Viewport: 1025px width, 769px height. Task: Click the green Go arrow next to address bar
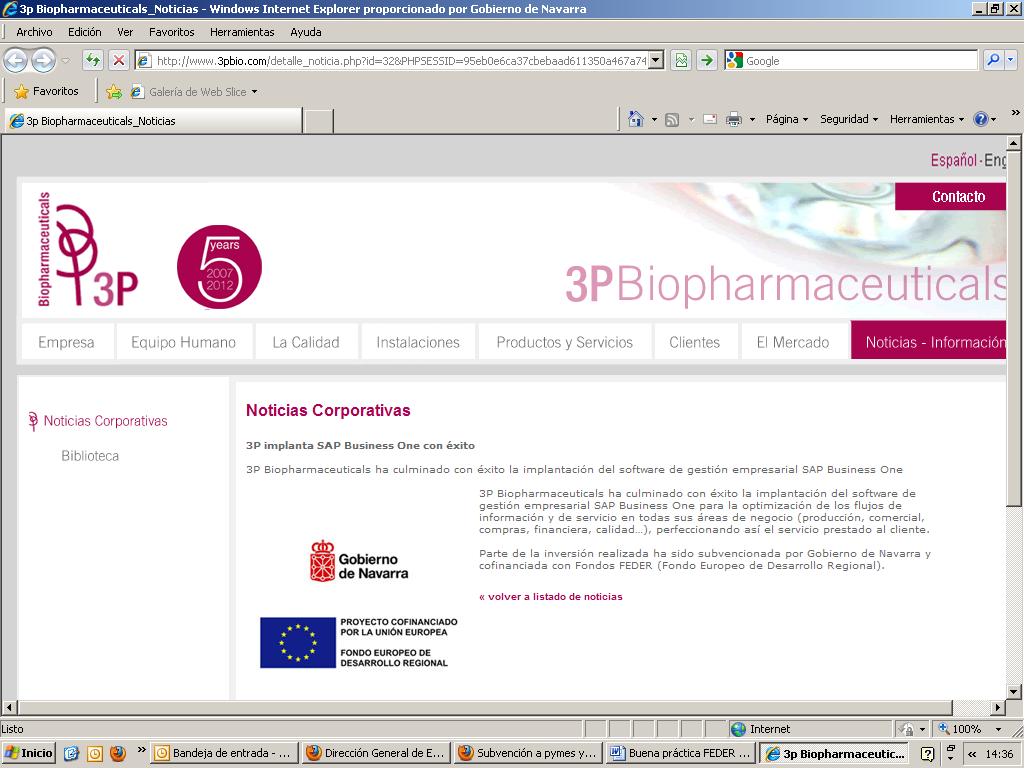pyautogui.click(x=707, y=61)
